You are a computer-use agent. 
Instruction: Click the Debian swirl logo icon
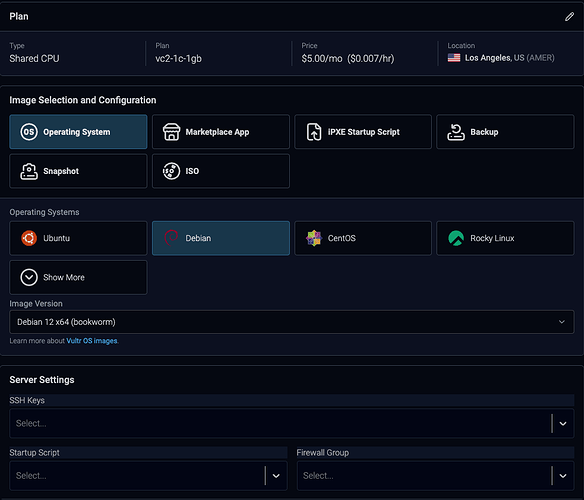(171, 238)
